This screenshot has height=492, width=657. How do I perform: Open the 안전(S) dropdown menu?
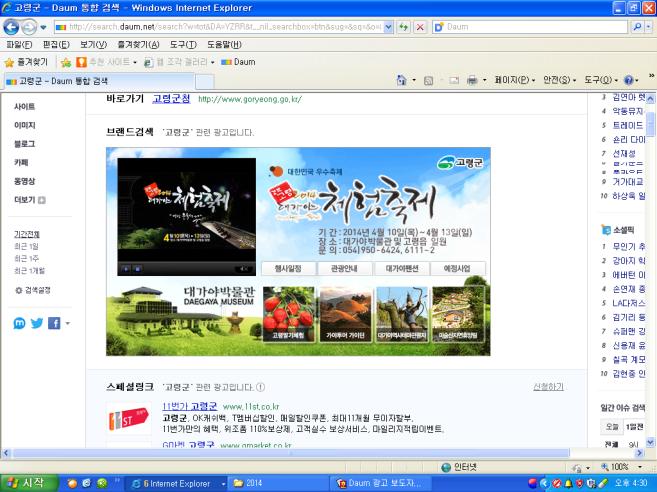[559, 80]
